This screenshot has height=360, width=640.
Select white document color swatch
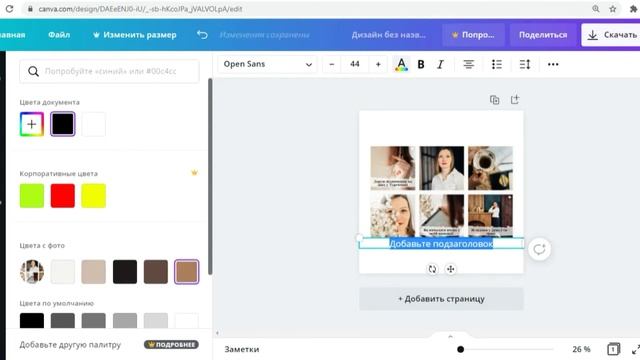(x=94, y=124)
